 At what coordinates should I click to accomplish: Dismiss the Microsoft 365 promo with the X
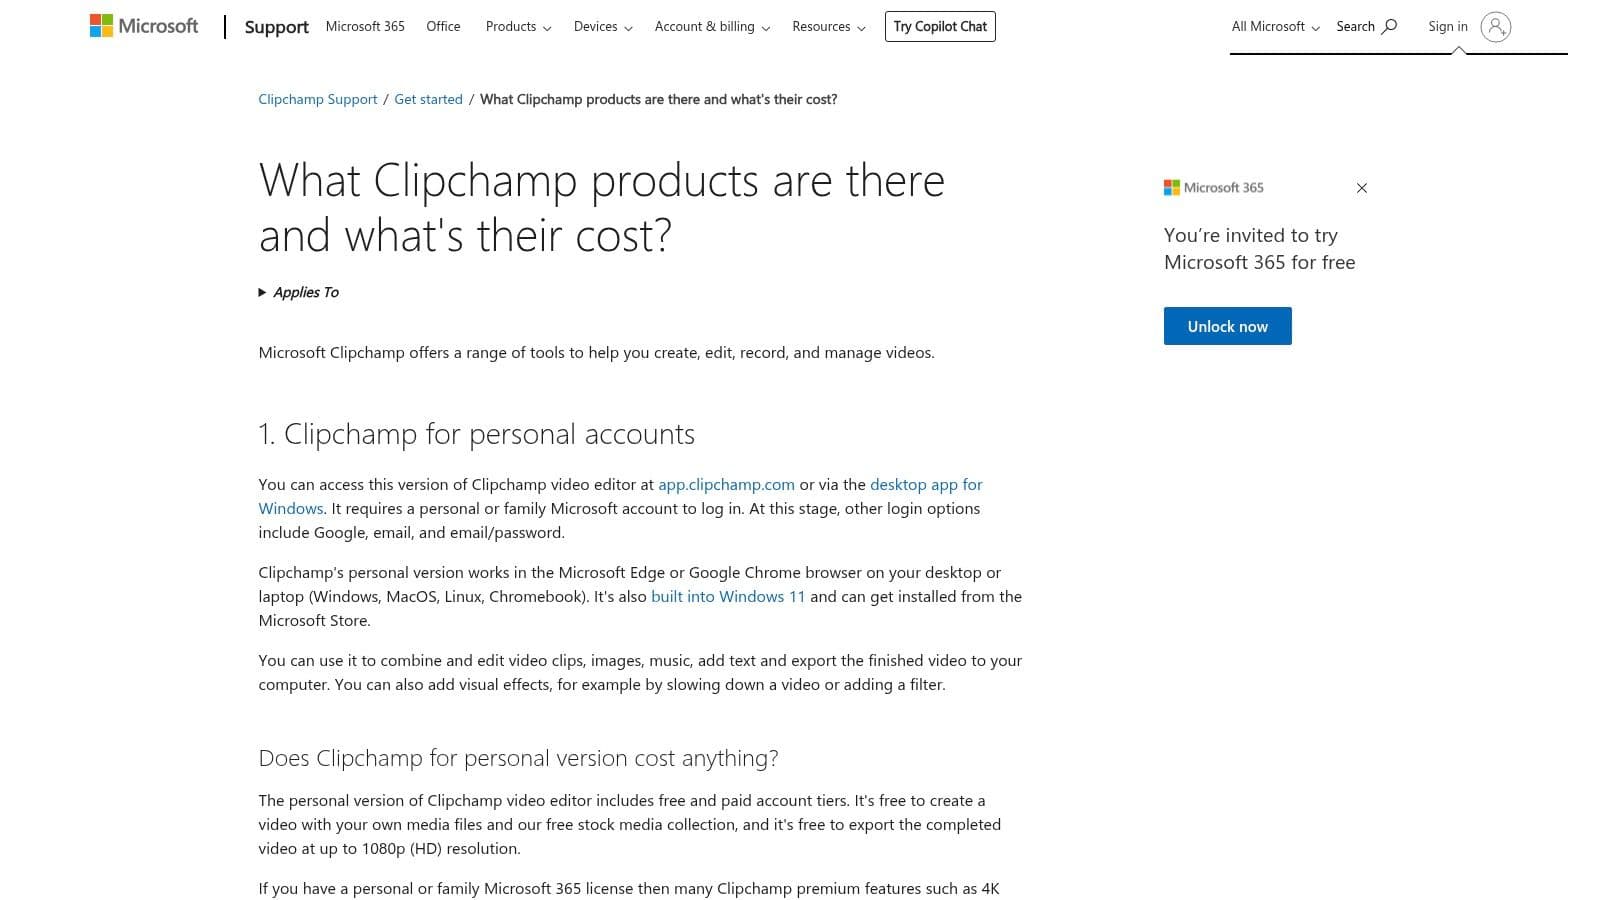click(x=1362, y=187)
